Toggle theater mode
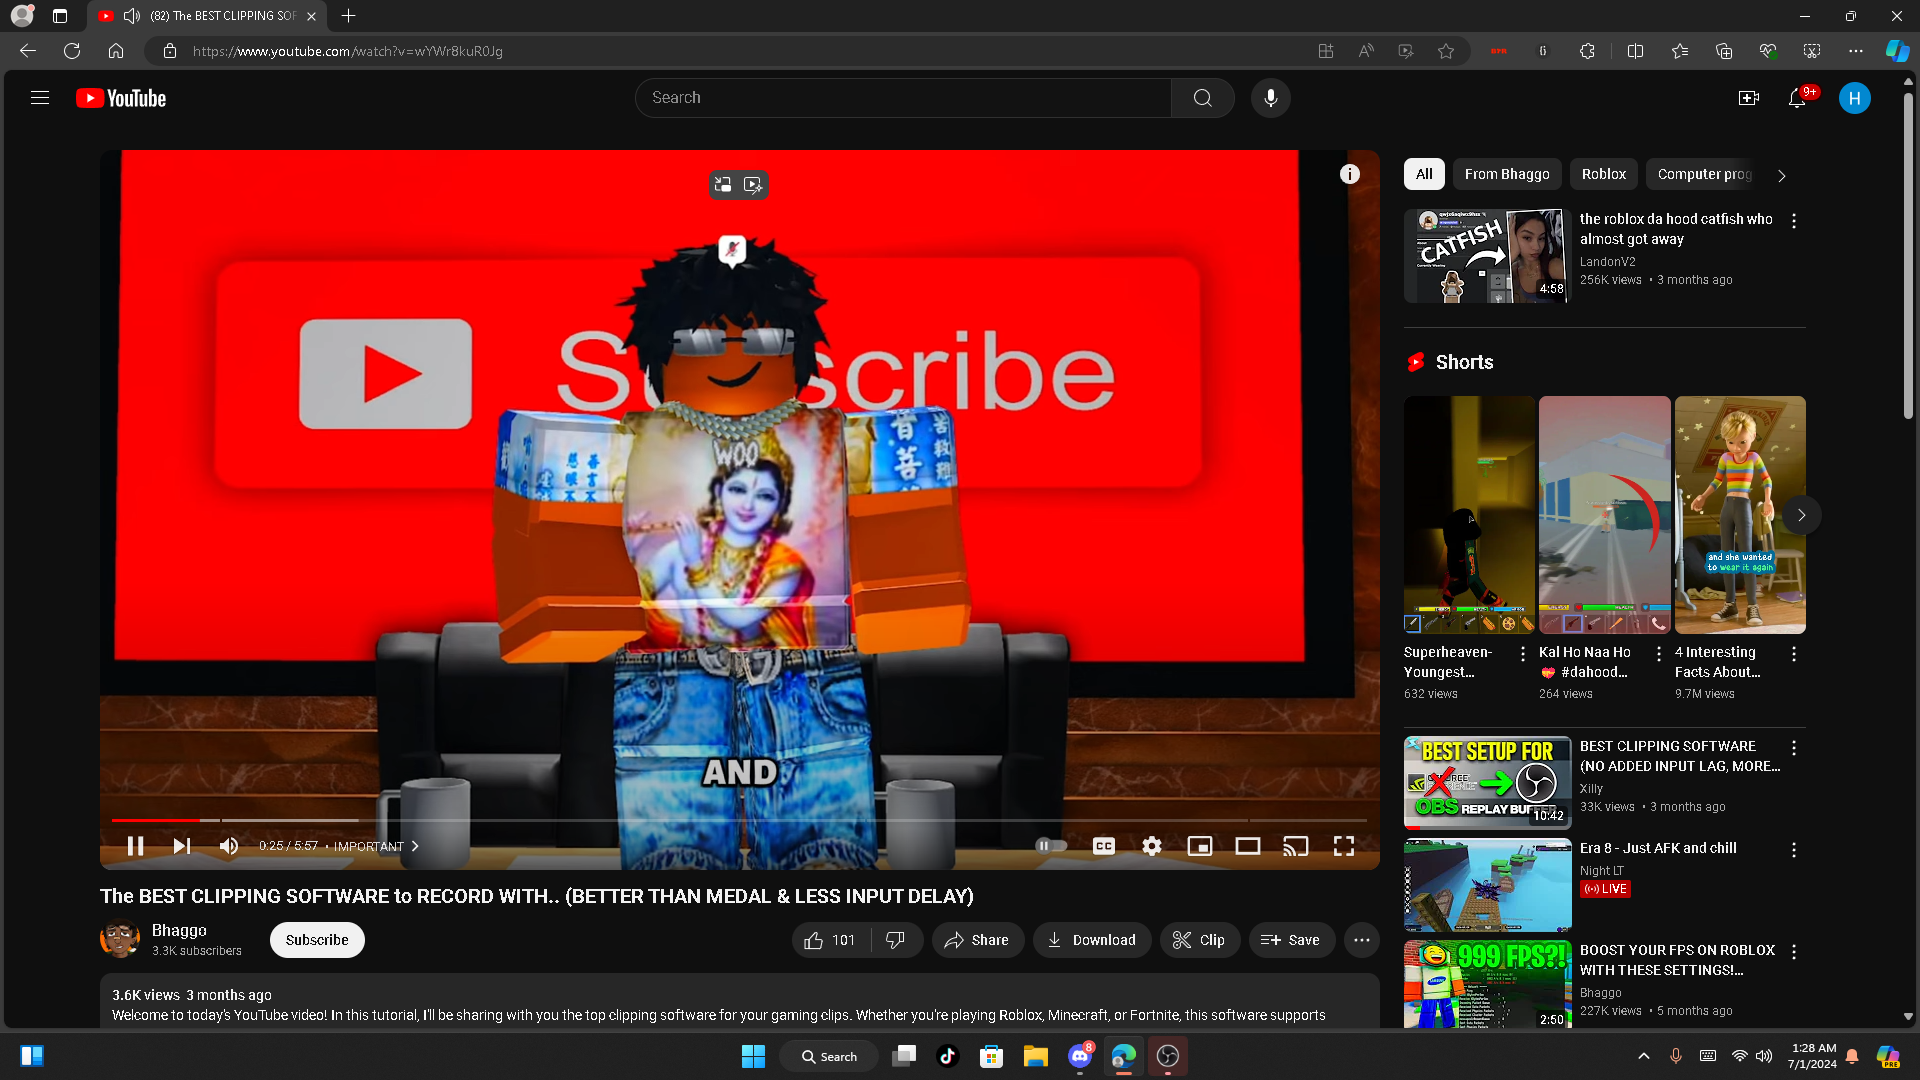Screen dimensions: 1920x1080 1248,846
